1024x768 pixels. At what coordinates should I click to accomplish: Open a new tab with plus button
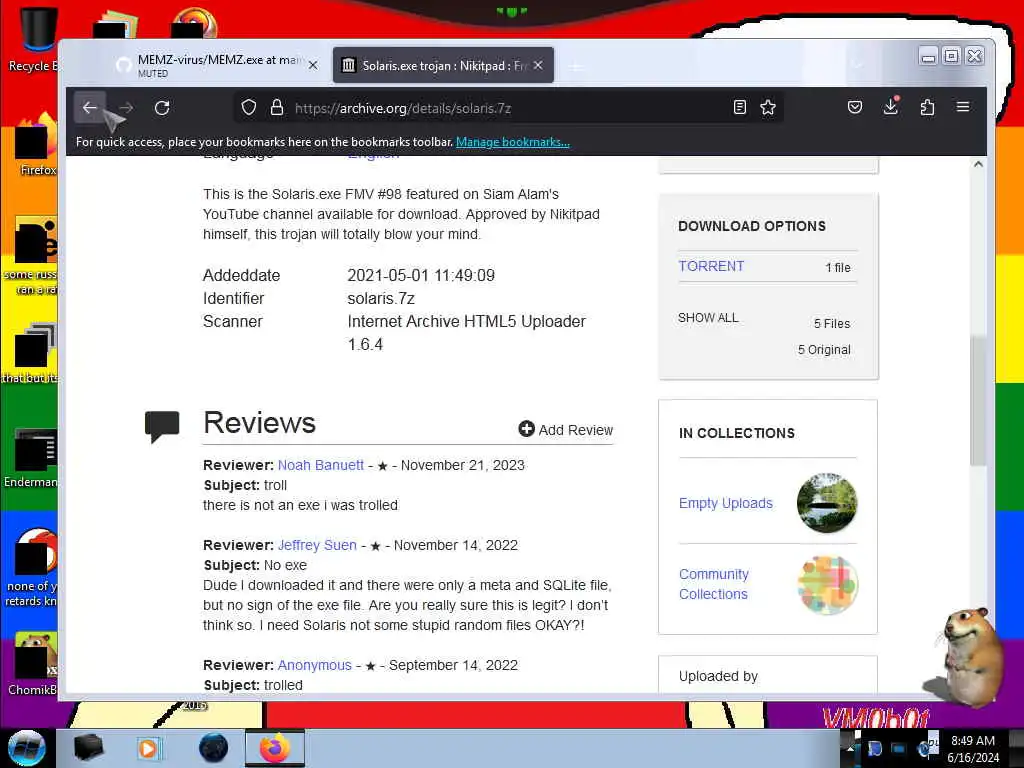(x=575, y=66)
